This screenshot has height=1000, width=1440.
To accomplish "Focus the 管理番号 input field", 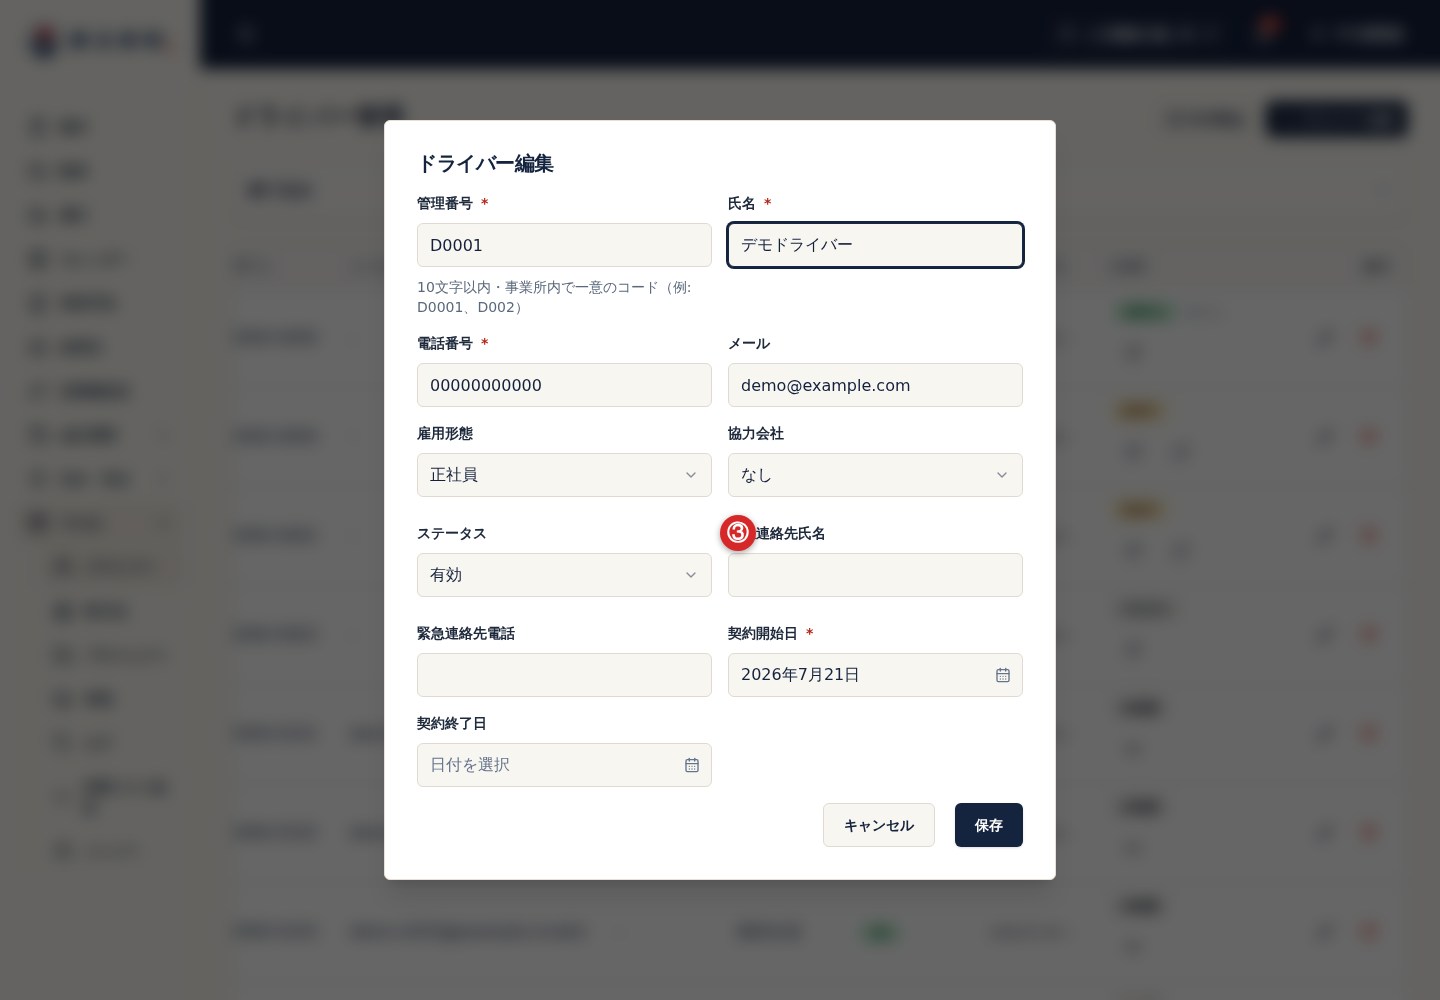I will pos(564,245).
